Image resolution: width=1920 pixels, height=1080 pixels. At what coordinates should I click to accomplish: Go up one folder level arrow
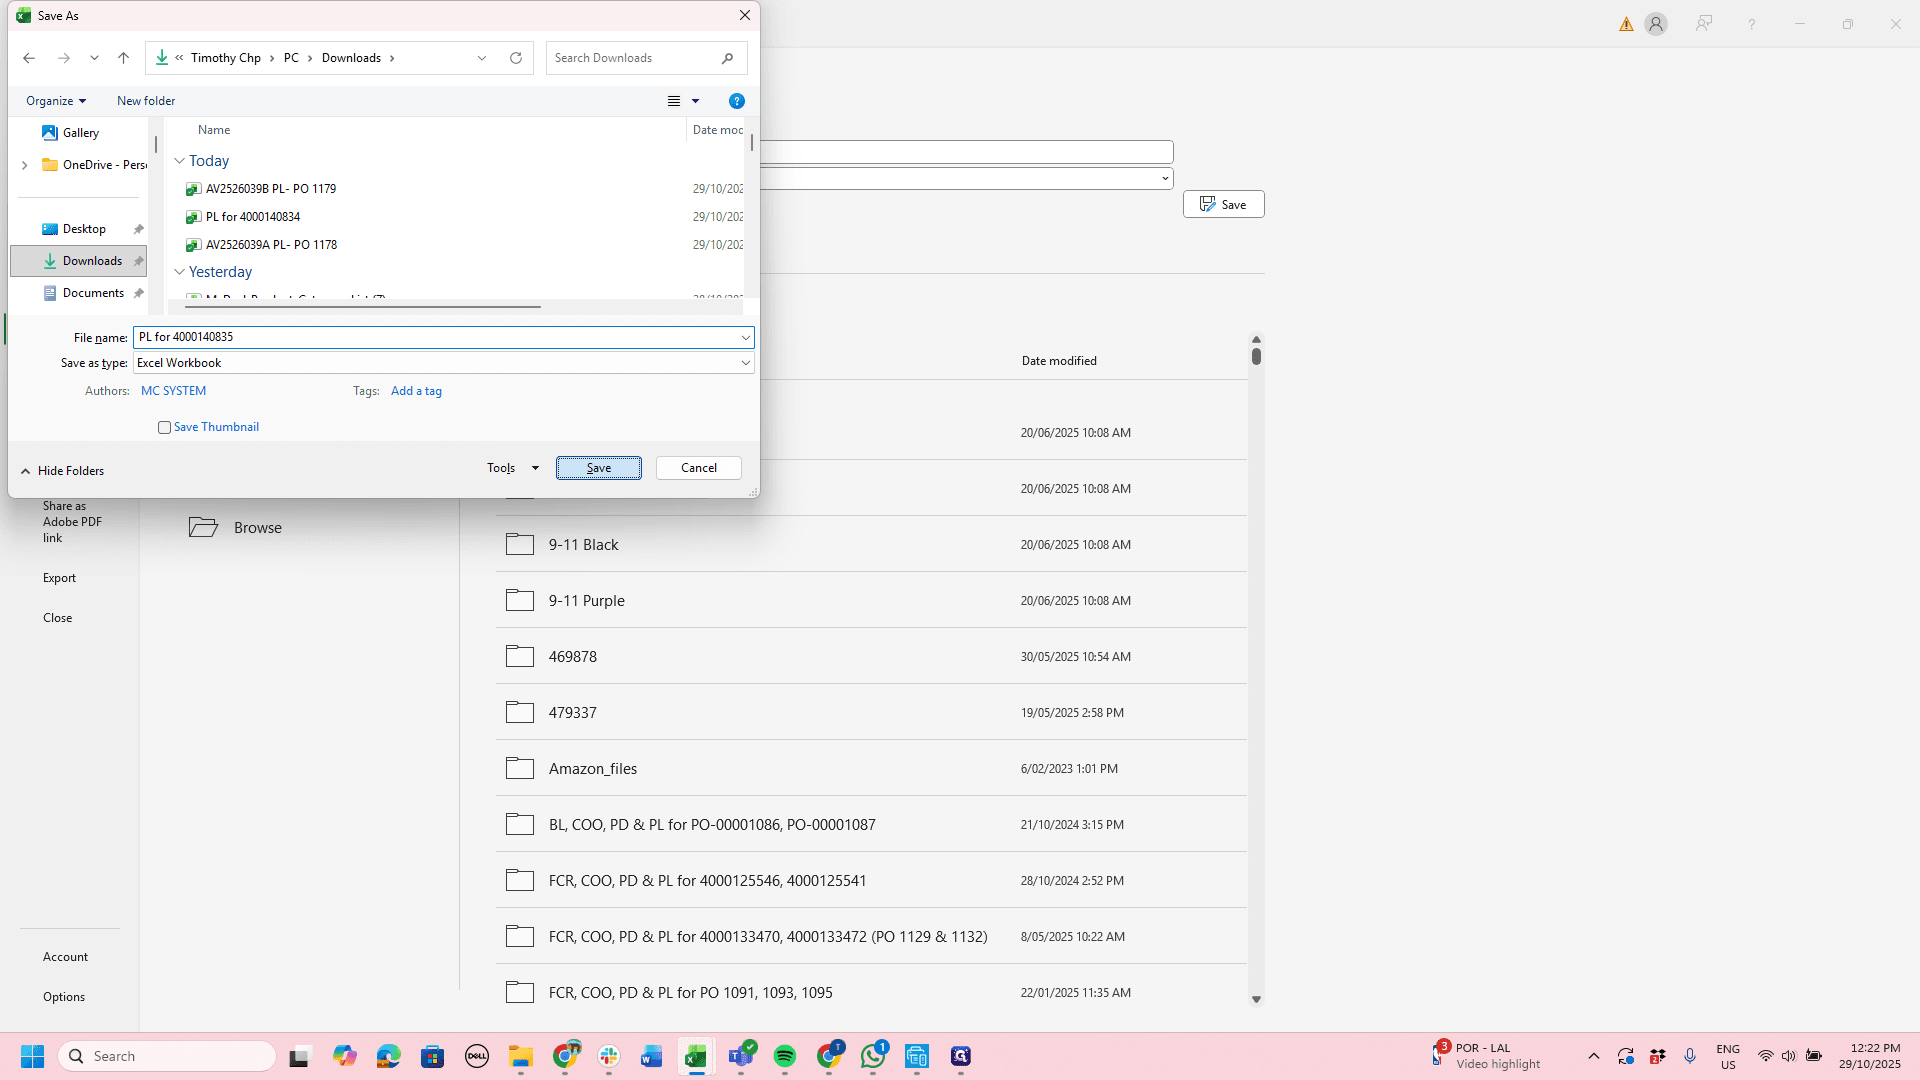pyautogui.click(x=124, y=58)
